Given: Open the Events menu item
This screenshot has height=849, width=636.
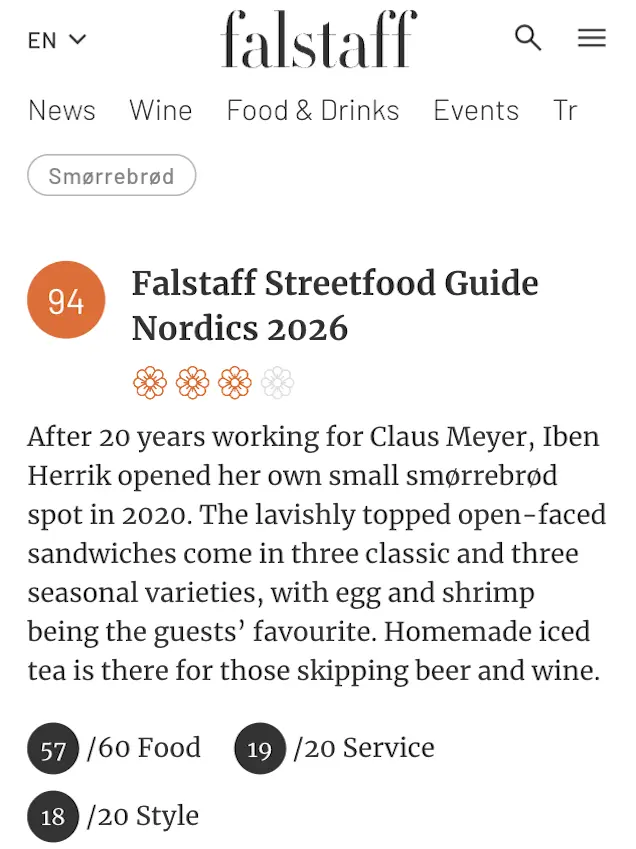Looking at the screenshot, I should tap(476, 110).
